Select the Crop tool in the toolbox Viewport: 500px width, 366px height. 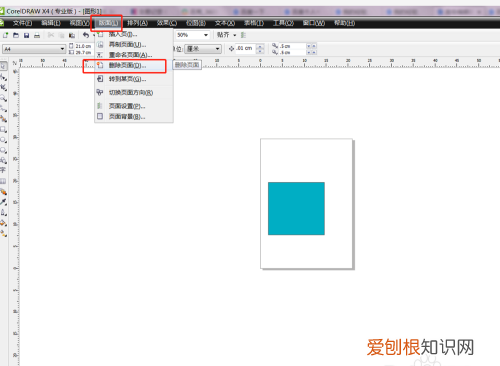3,88
